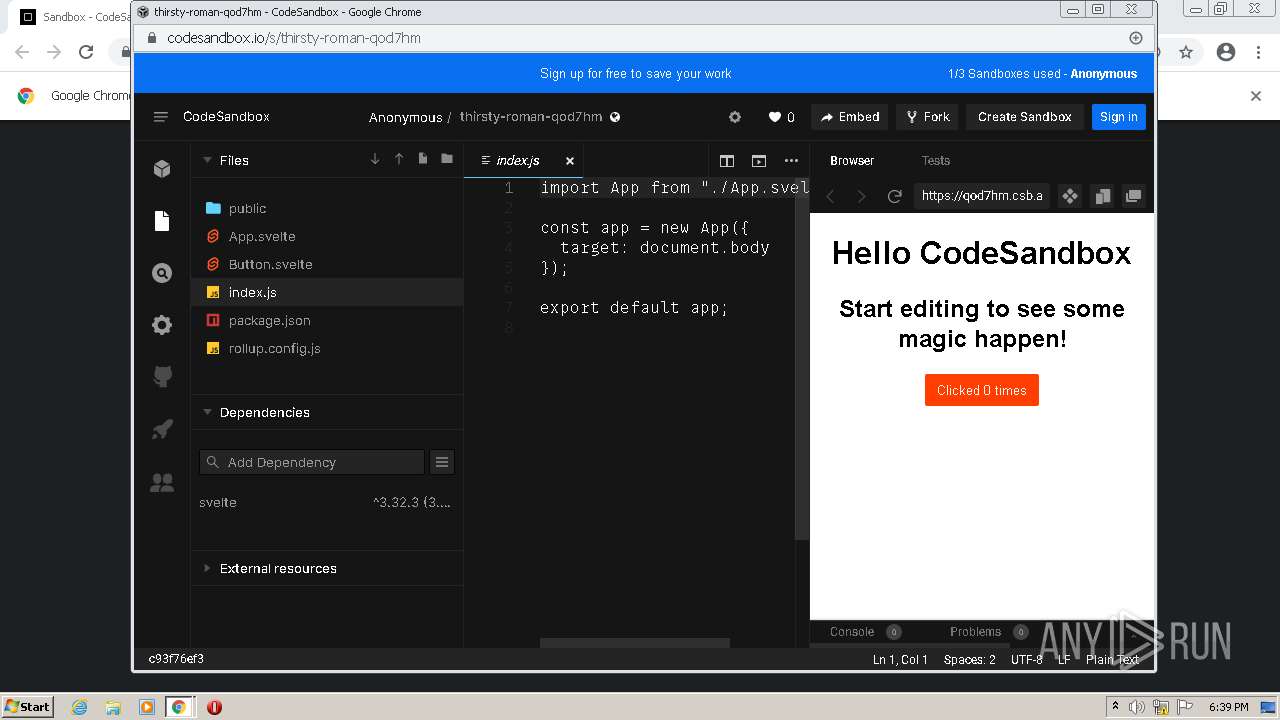Fork this sandbox
The image size is (1280, 720).
pos(928,117)
